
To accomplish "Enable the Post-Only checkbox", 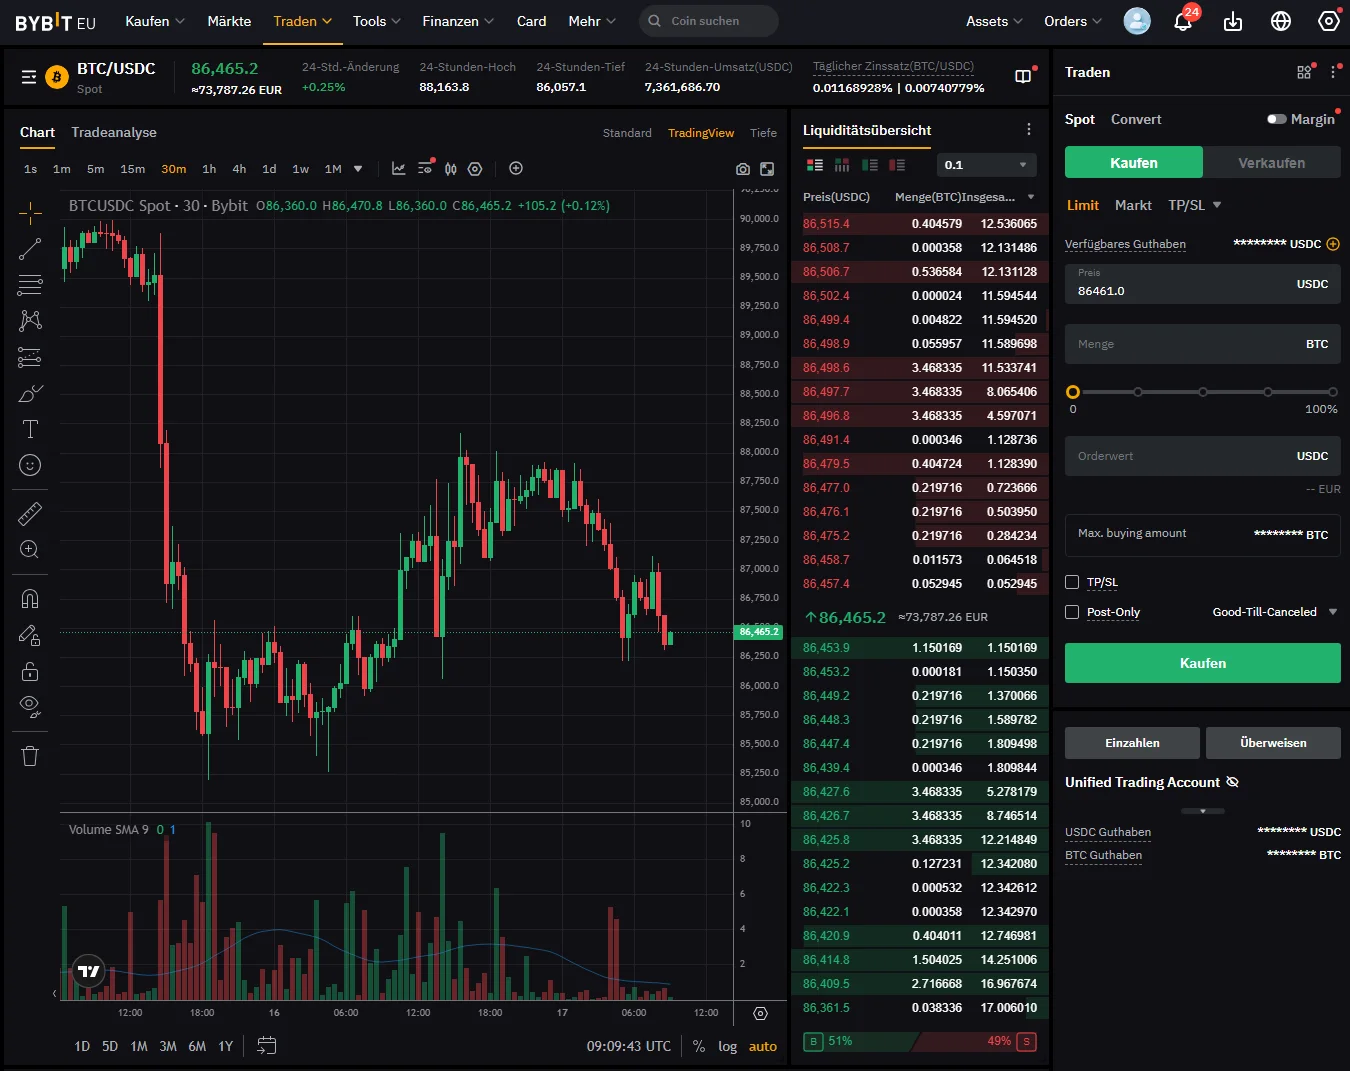I will tap(1072, 612).
